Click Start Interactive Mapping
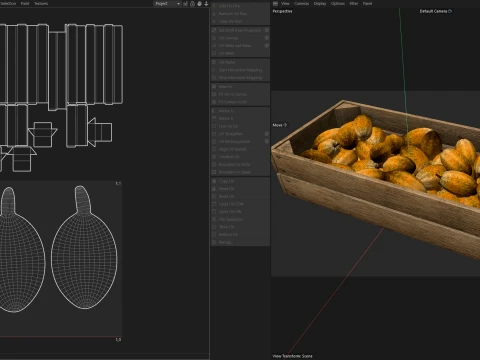 click(240, 70)
